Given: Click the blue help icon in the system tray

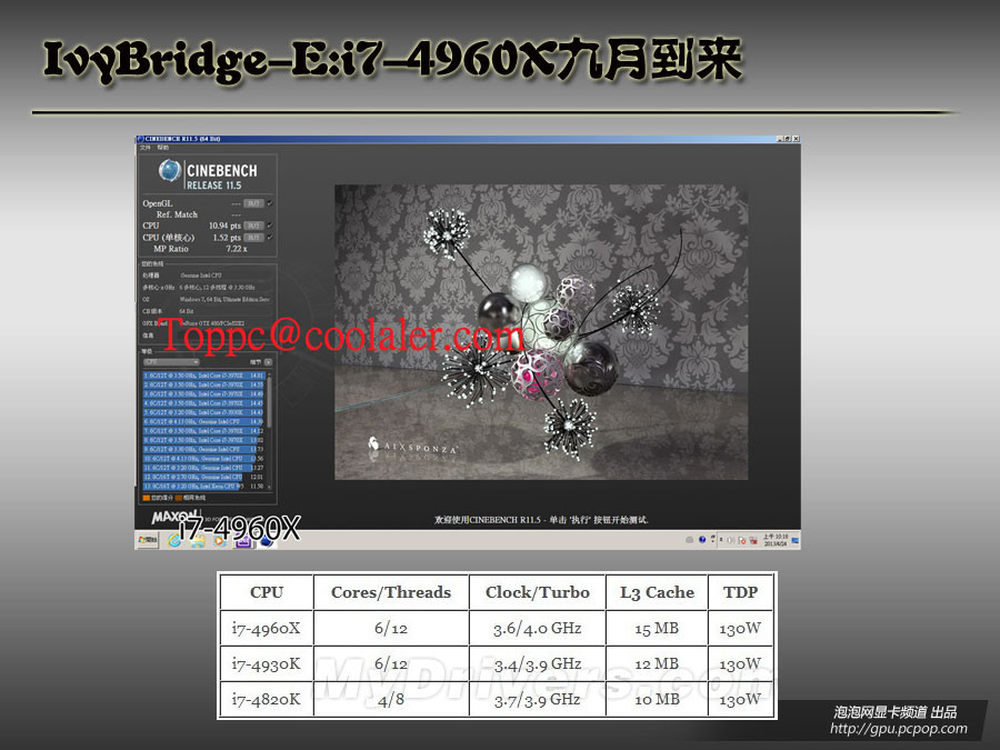Looking at the screenshot, I should (x=702, y=540).
